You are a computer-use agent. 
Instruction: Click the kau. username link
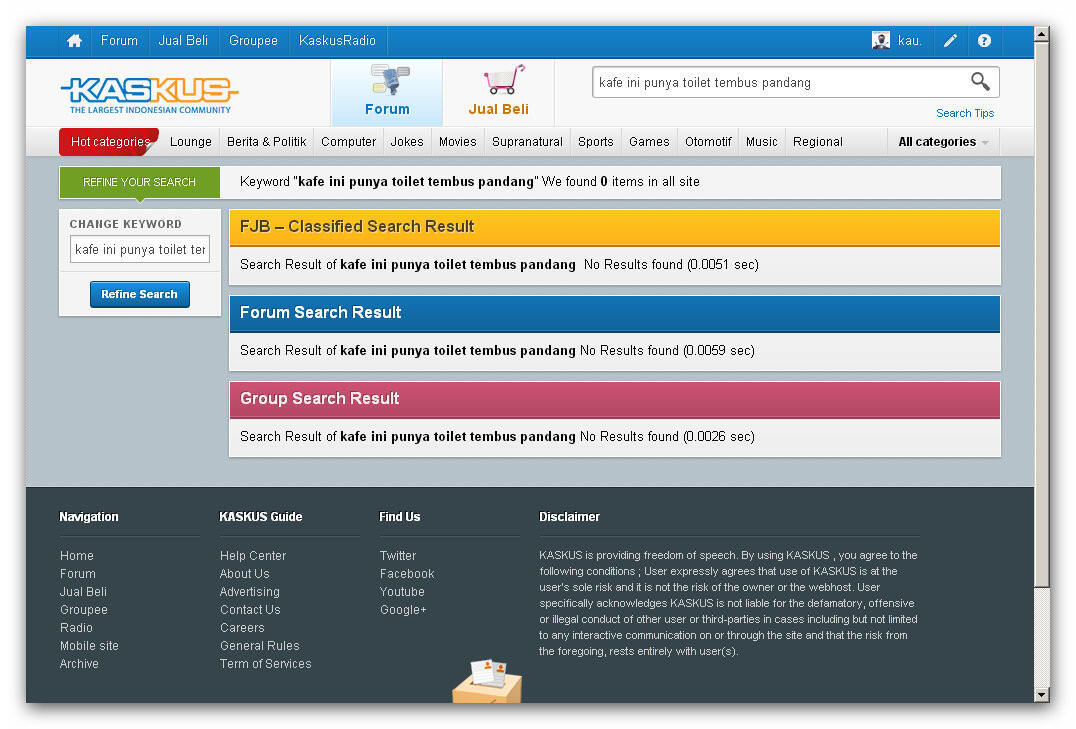tap(909, 41)
